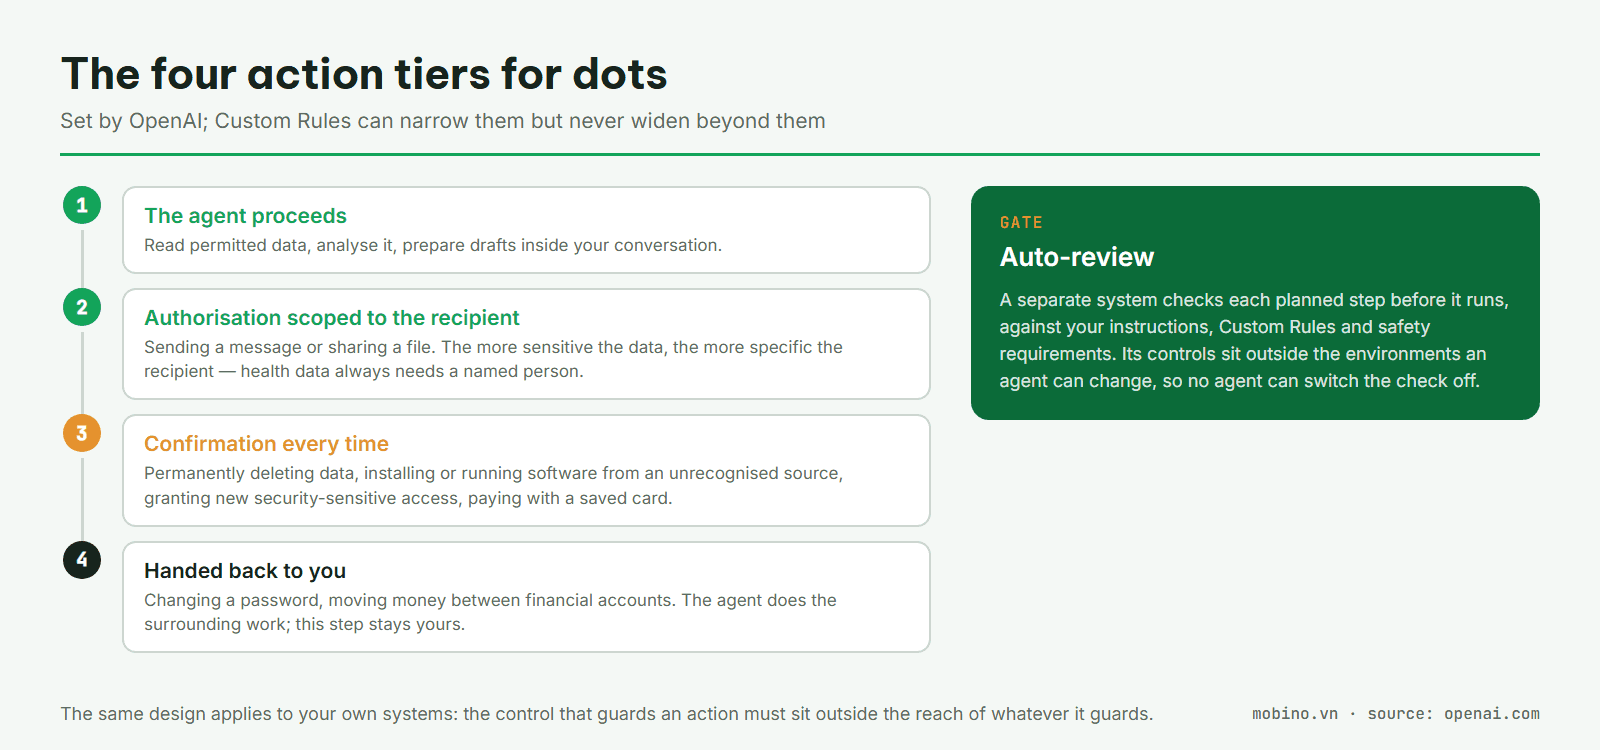Click the title "The four action tiers for dots"
This screenshot has width=1600, height=750.
[x=364, y=74]
